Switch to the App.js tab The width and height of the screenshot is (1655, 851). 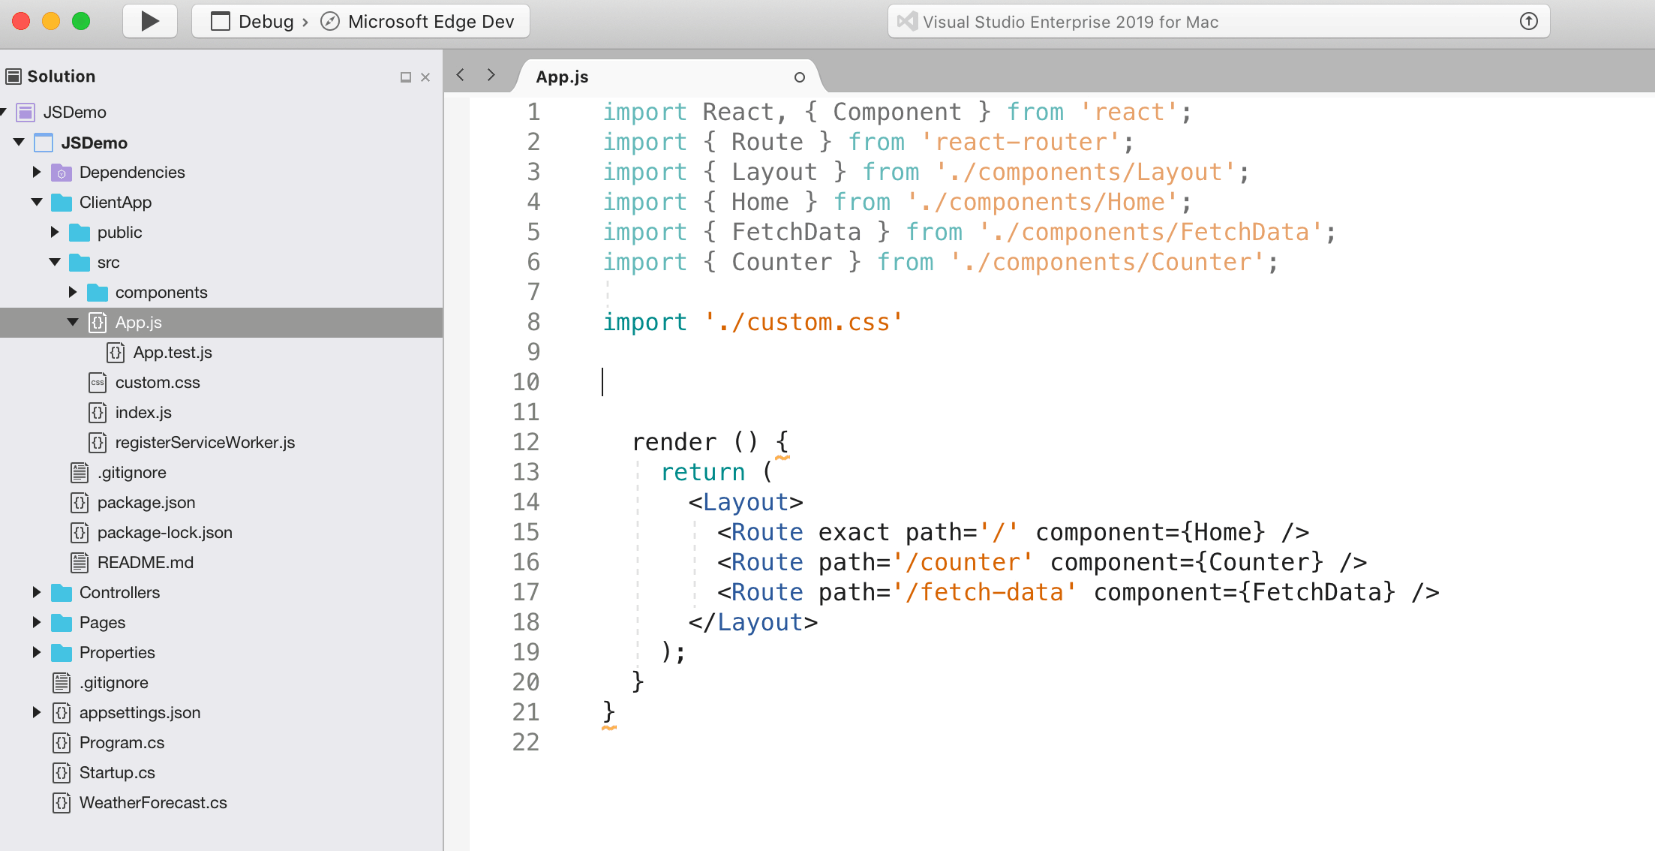click(x=562, y=77)
